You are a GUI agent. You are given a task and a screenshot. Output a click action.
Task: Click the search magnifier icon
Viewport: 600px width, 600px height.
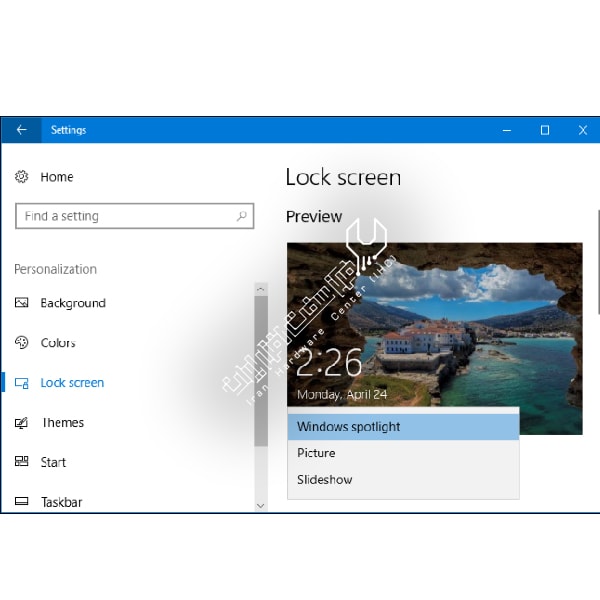(241, 216)
